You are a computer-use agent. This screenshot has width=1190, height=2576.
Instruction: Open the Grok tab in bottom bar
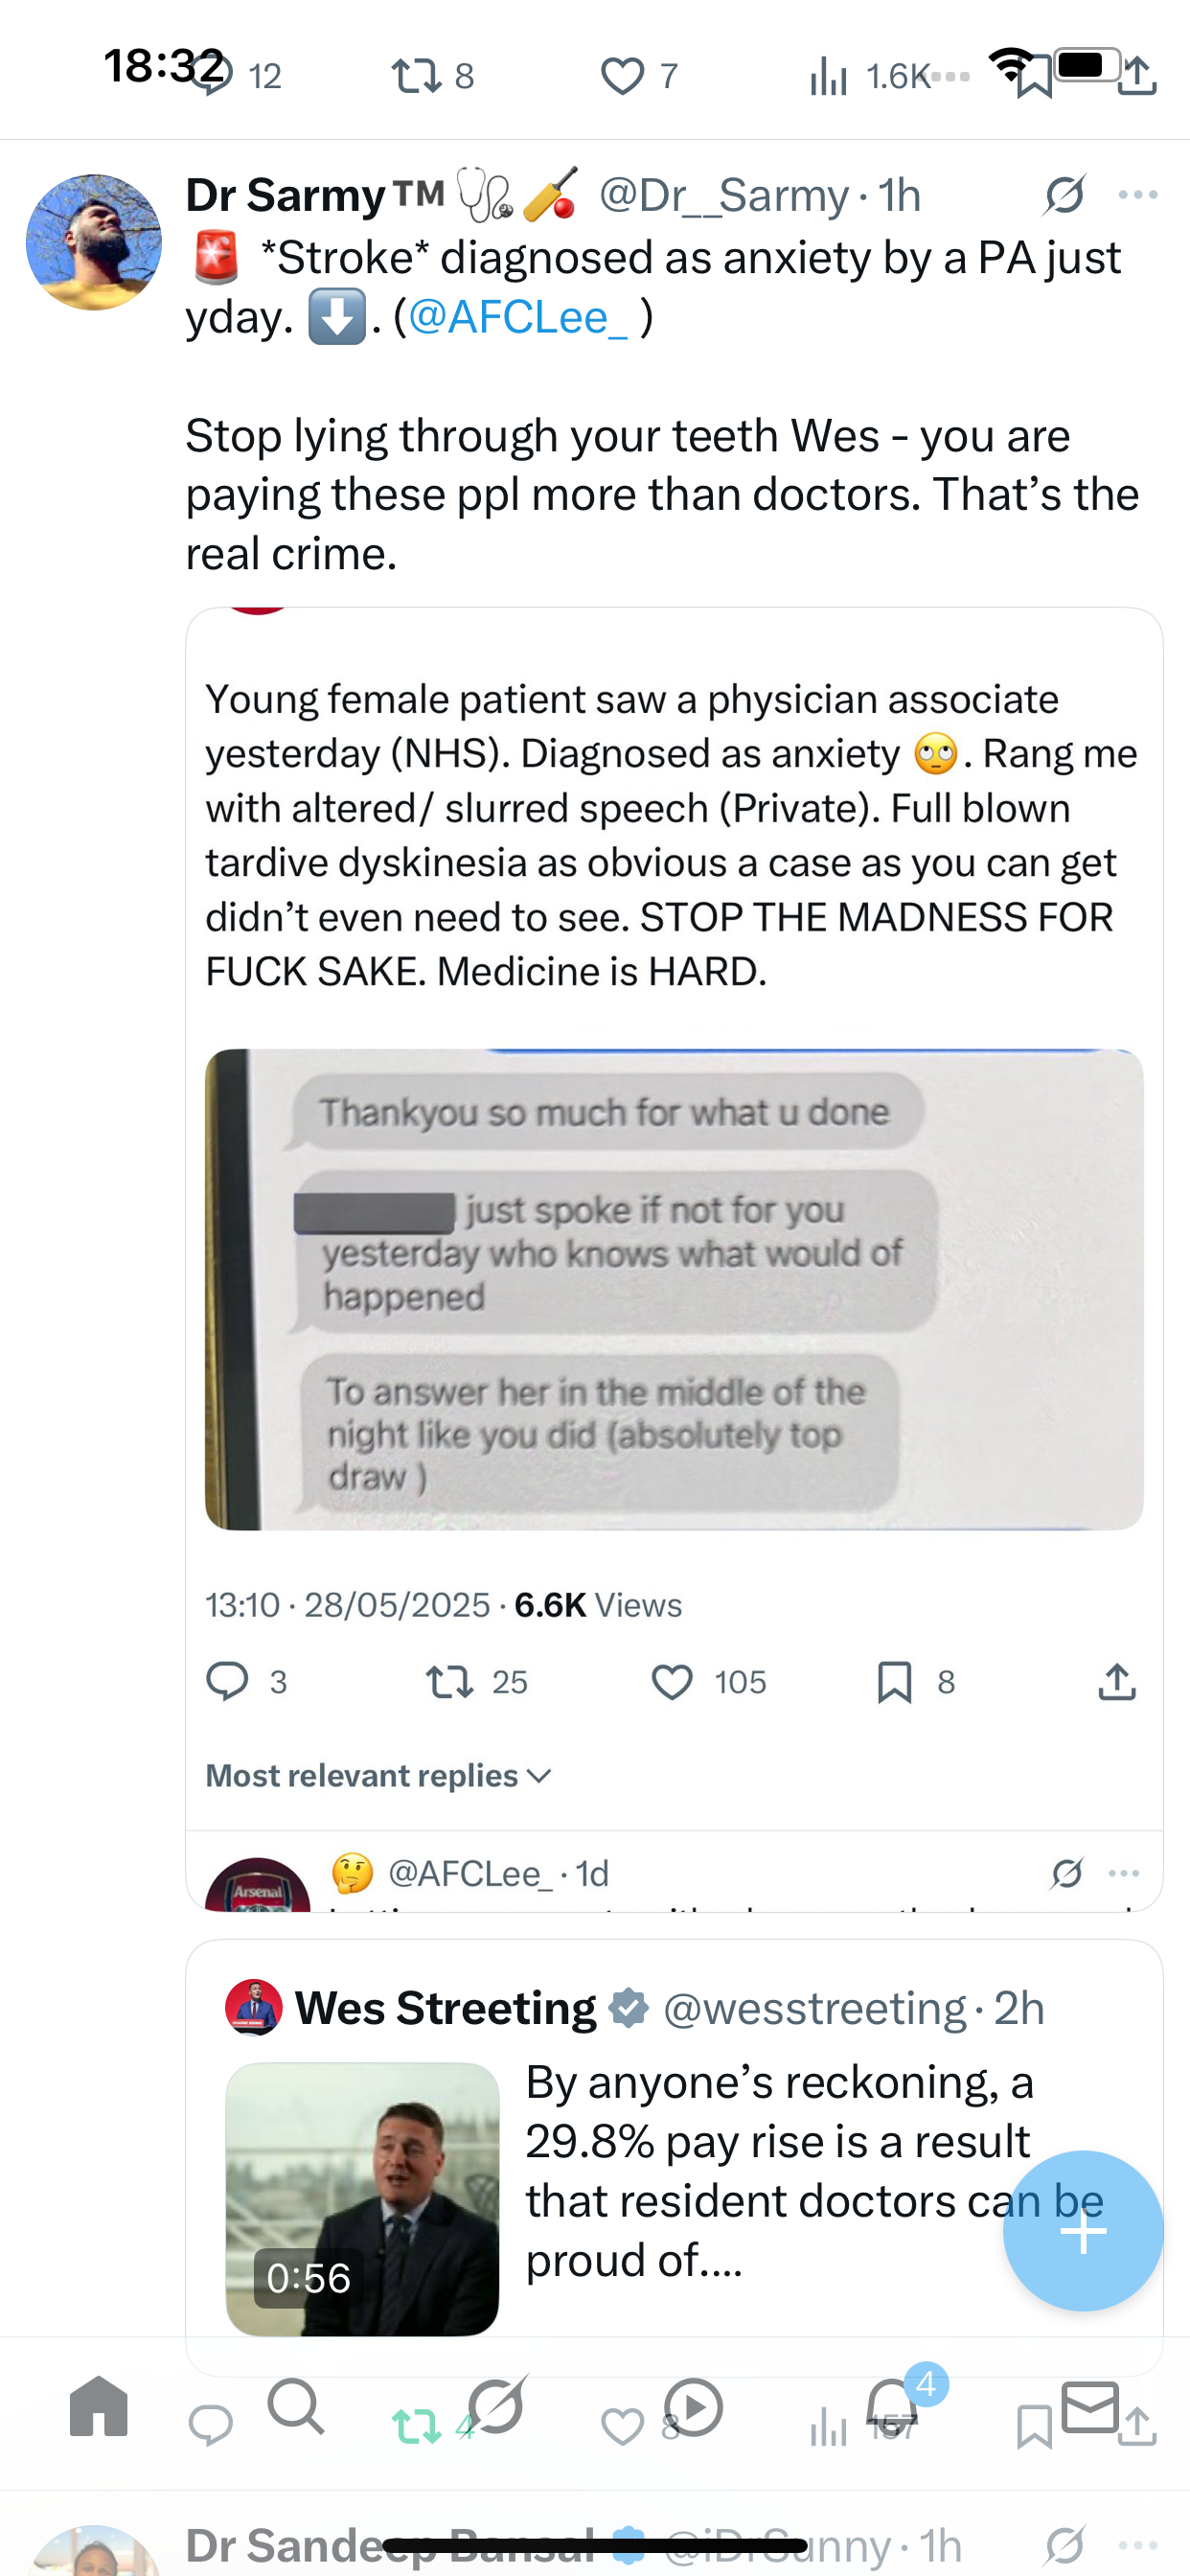point(497,2406)
